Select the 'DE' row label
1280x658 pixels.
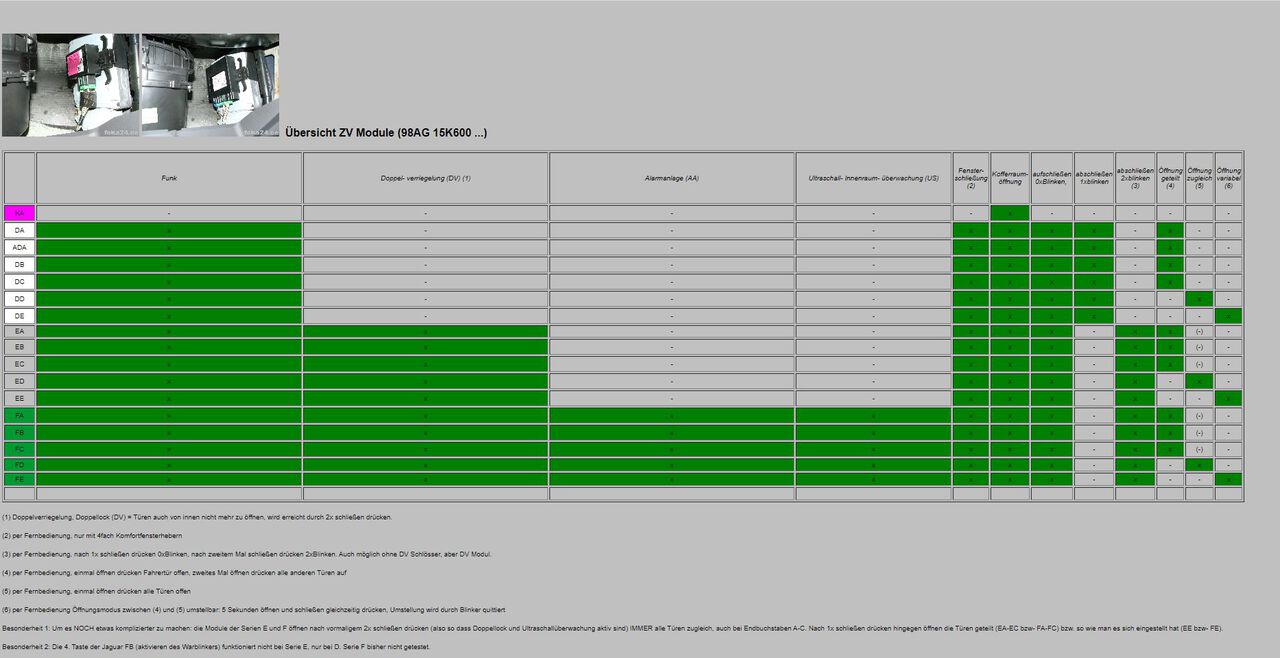[x=20, y=315]
